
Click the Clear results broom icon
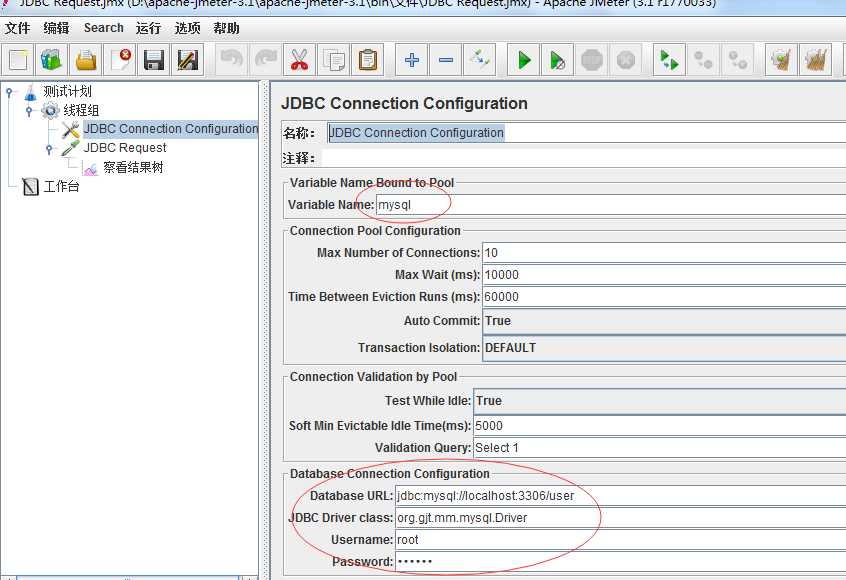pyautogui.click(x=781, y=60)
